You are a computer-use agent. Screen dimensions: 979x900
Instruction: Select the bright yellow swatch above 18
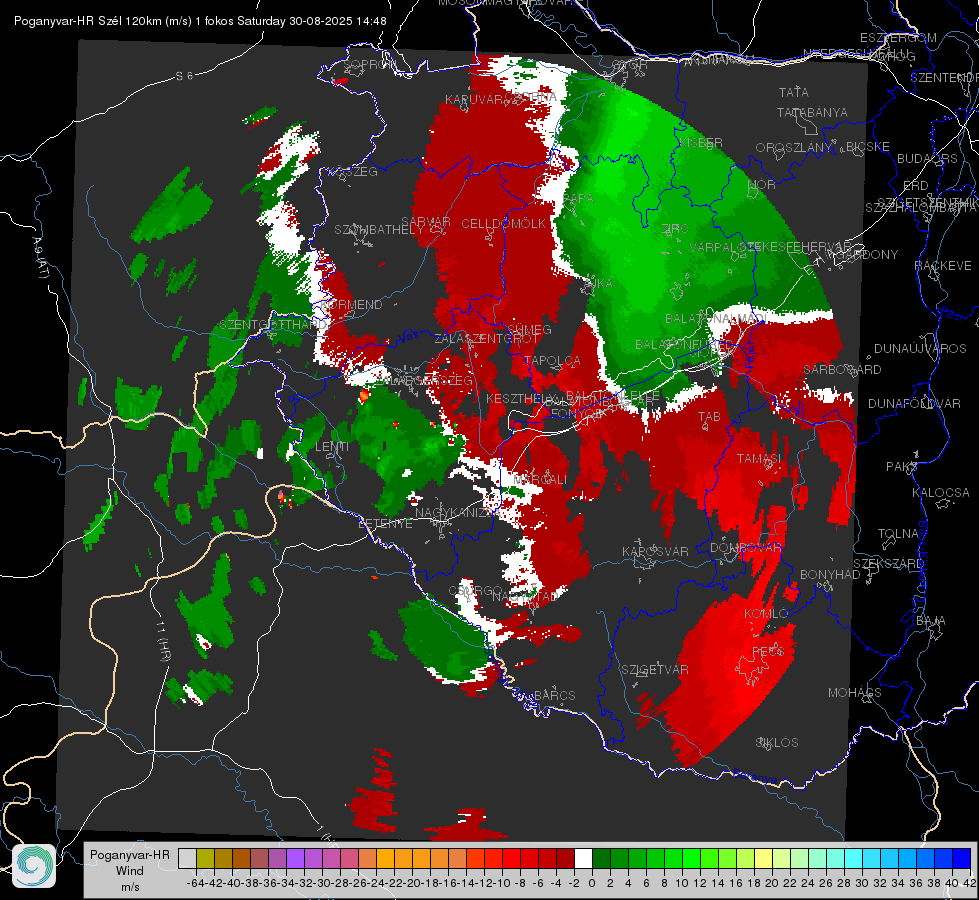click(763, 858)
